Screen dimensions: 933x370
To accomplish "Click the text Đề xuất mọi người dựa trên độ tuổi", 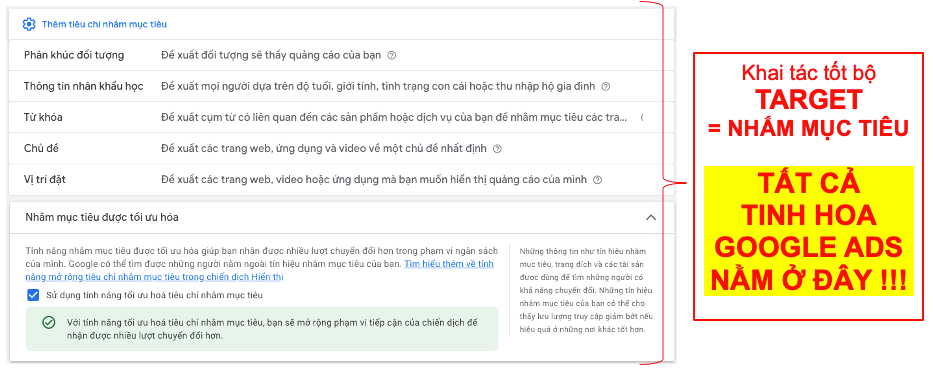I will click(378, 86).
